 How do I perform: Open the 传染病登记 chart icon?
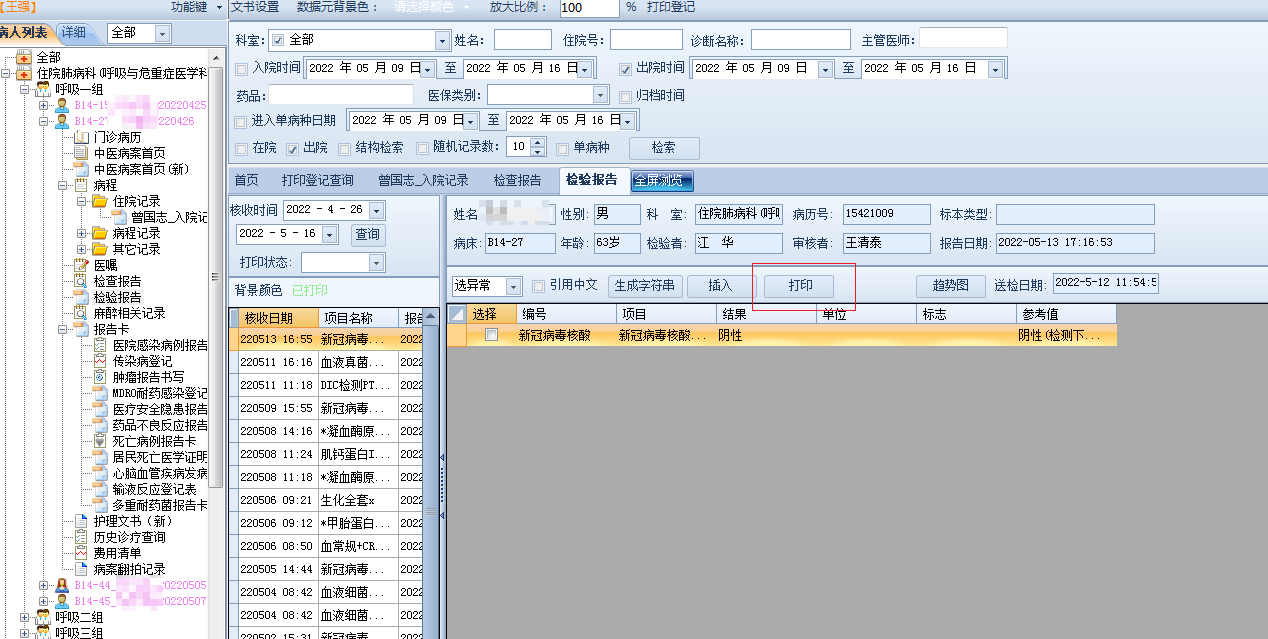[x=100, y=361]
